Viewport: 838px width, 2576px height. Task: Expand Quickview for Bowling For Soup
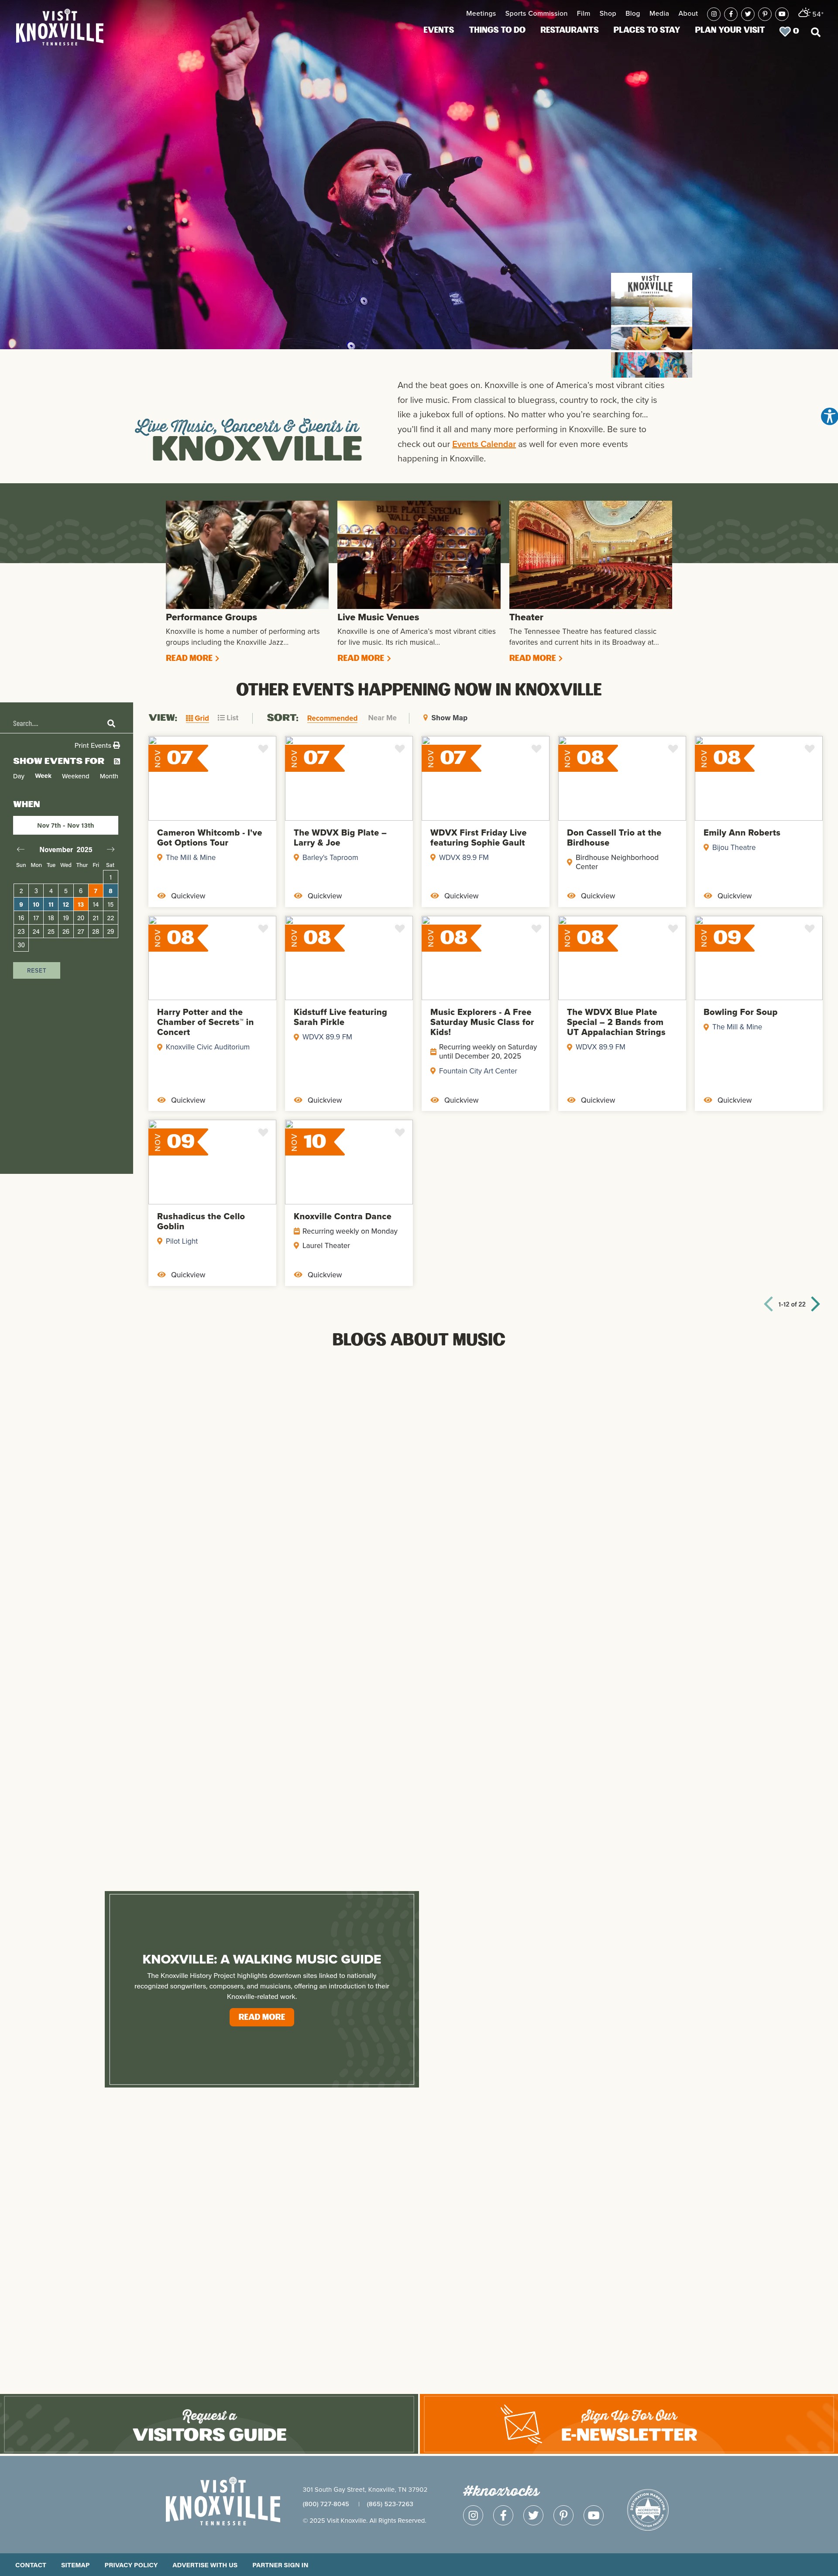[728, 1100]
